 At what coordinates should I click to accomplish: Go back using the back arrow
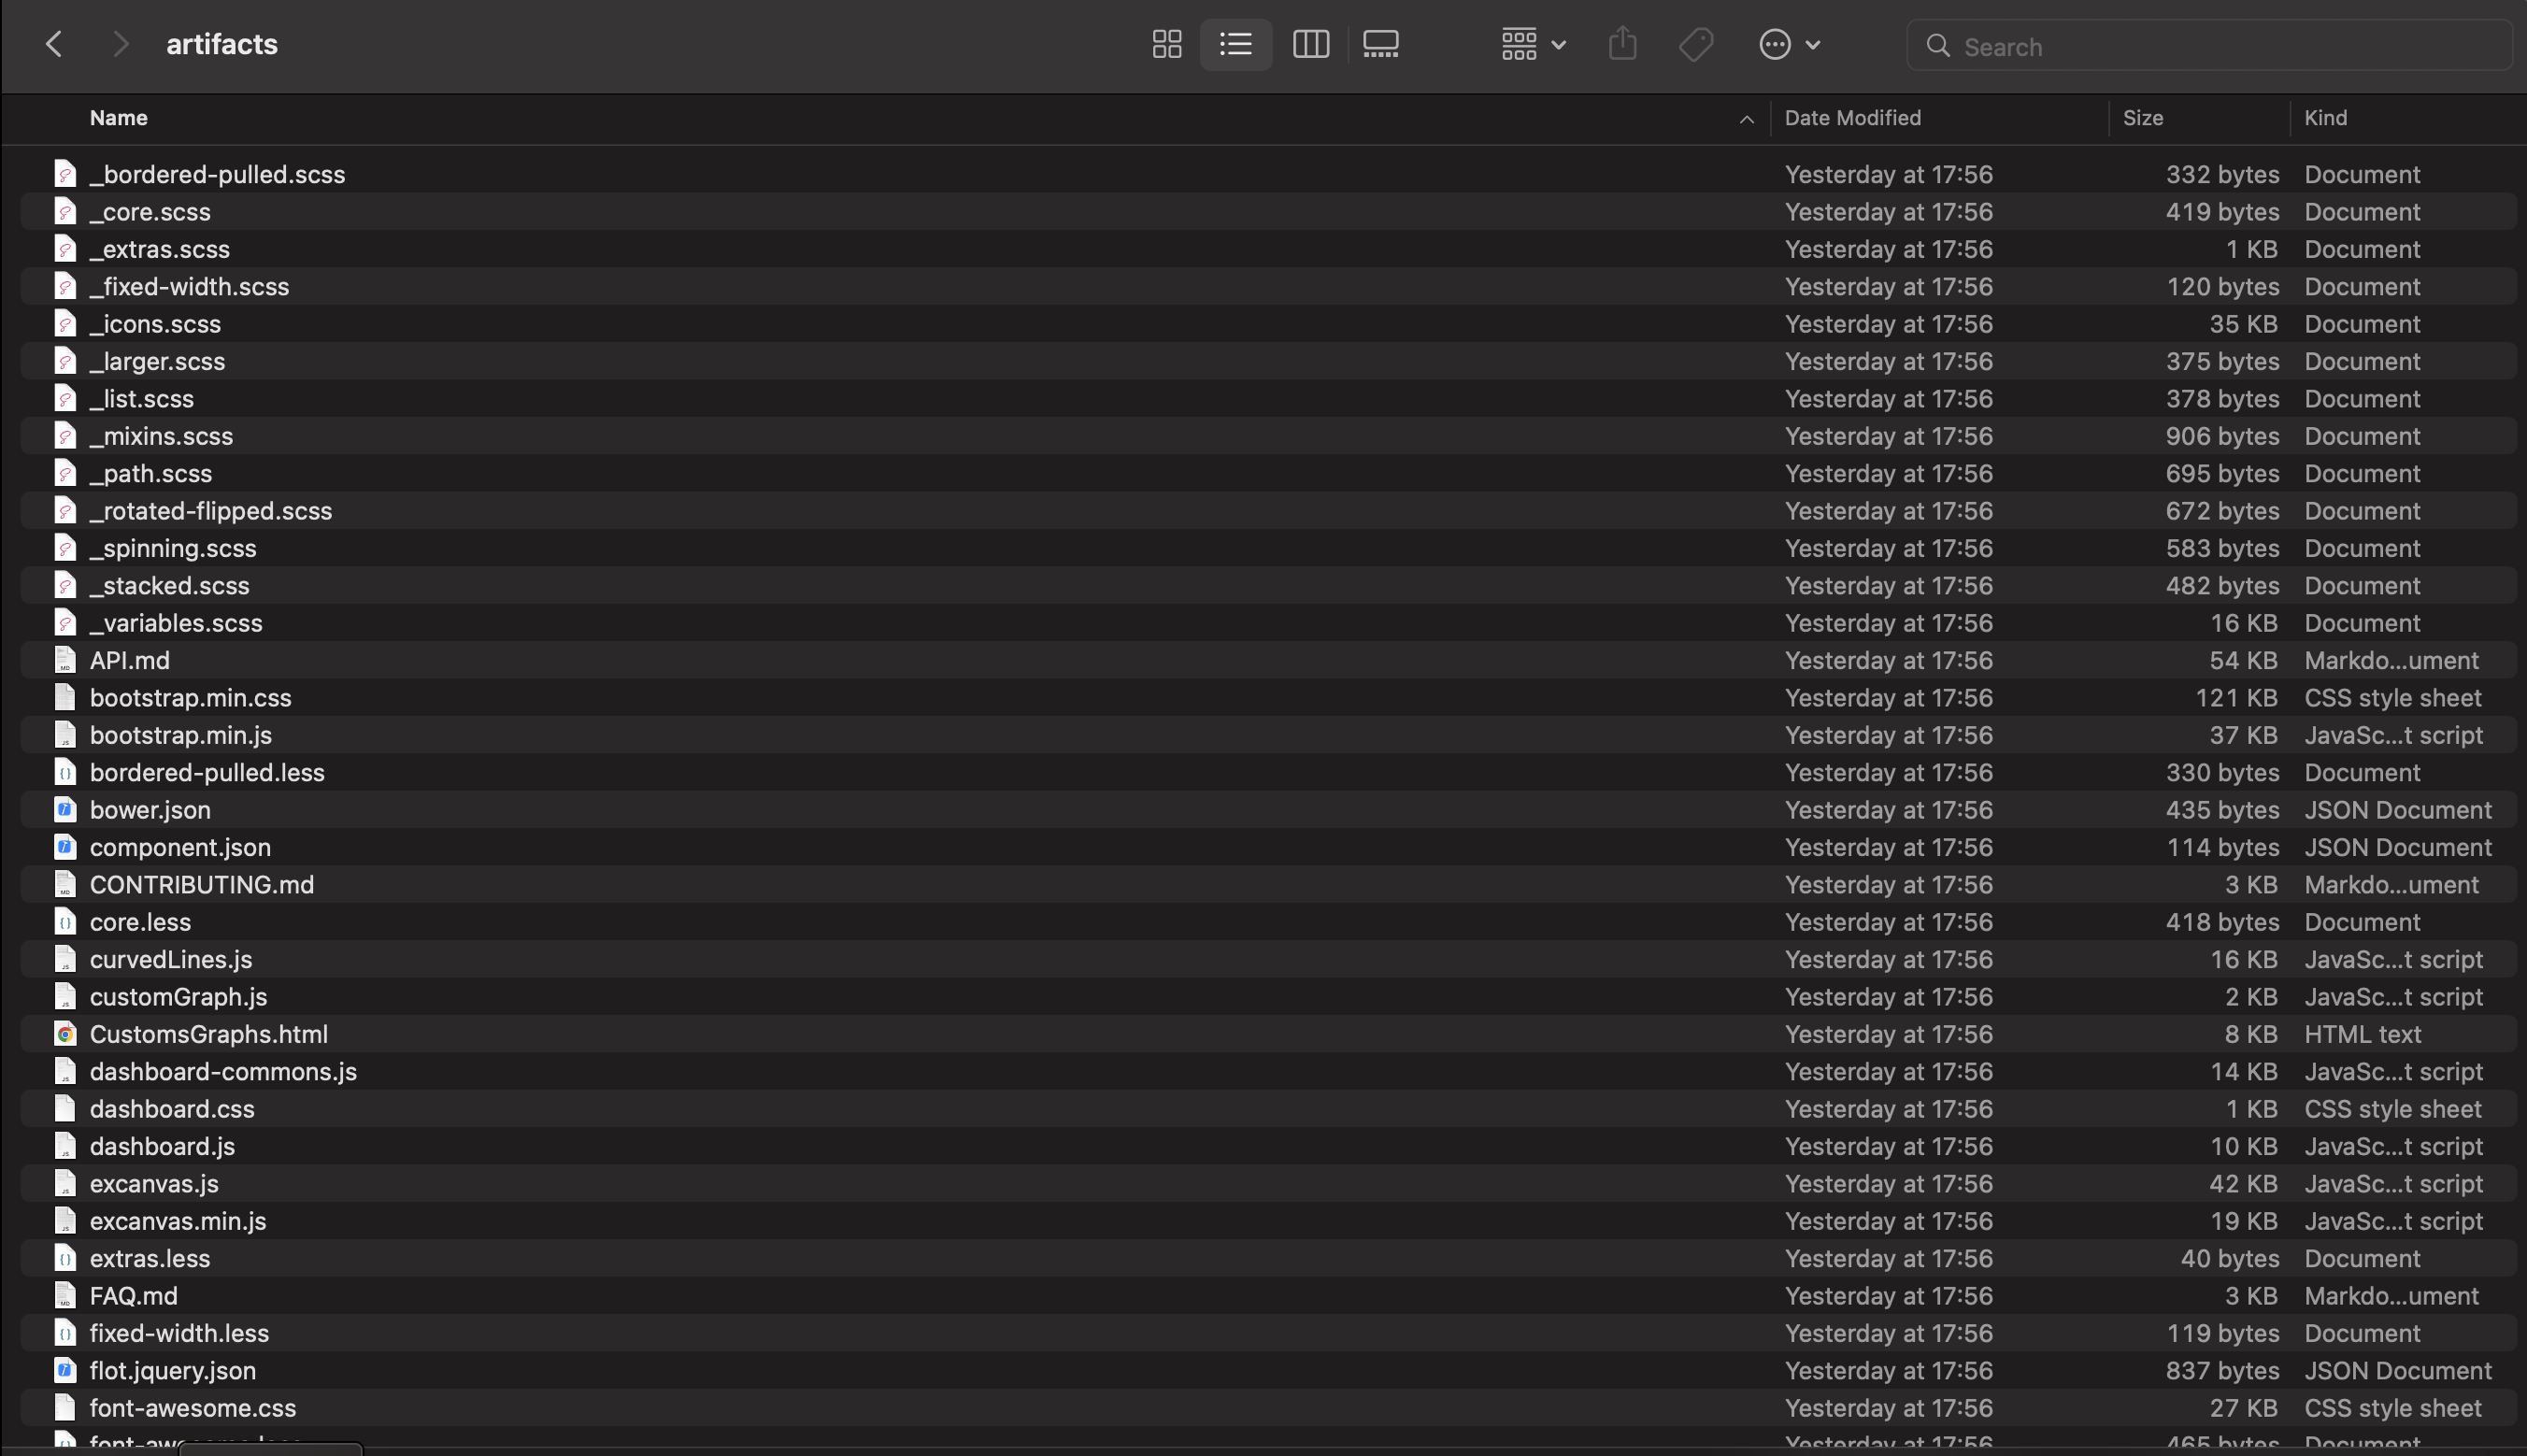coord(54,44)
